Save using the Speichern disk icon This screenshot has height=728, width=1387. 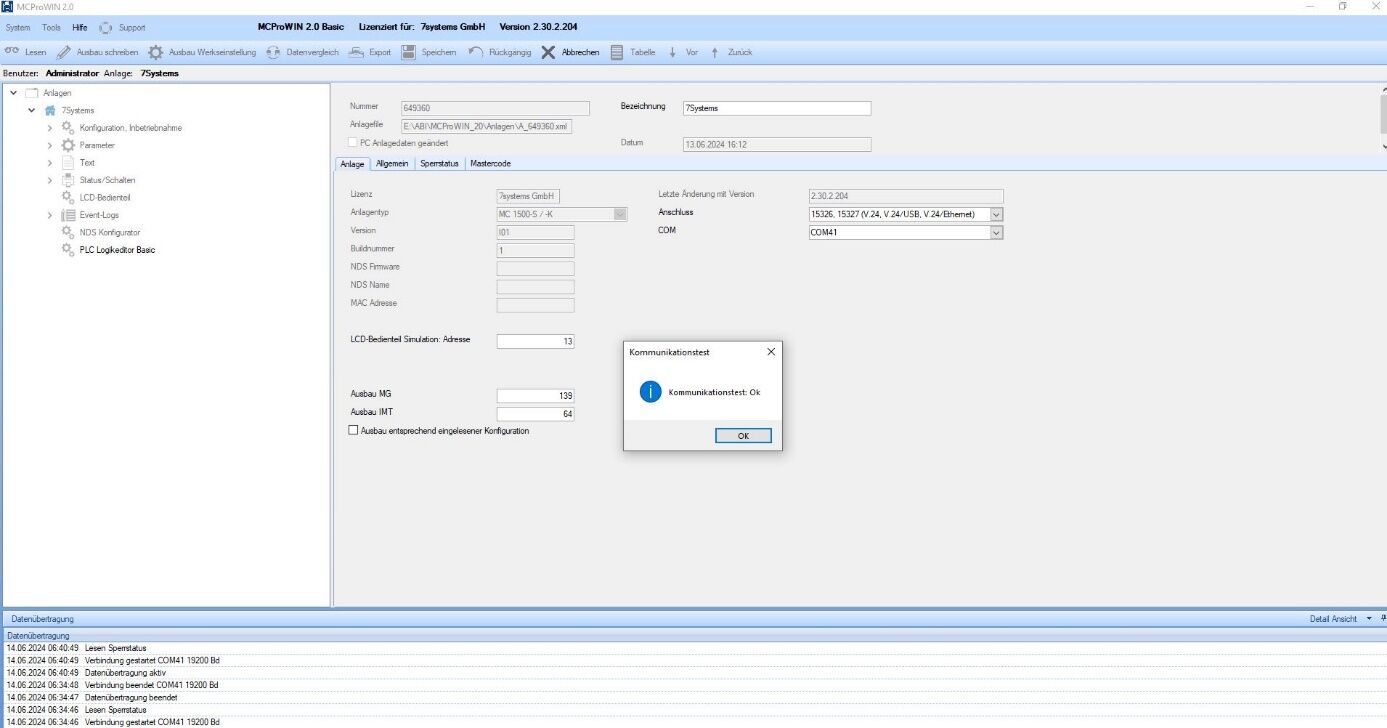(x=409, y=52)
